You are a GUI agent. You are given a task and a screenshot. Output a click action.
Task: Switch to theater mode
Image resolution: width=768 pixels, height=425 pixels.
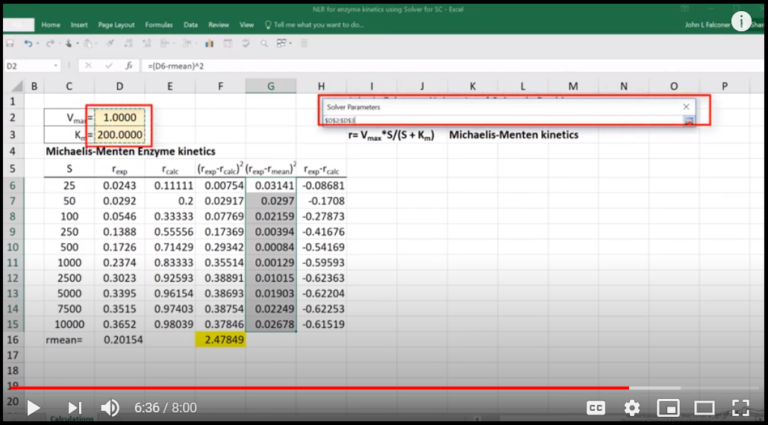click(704, 407)
